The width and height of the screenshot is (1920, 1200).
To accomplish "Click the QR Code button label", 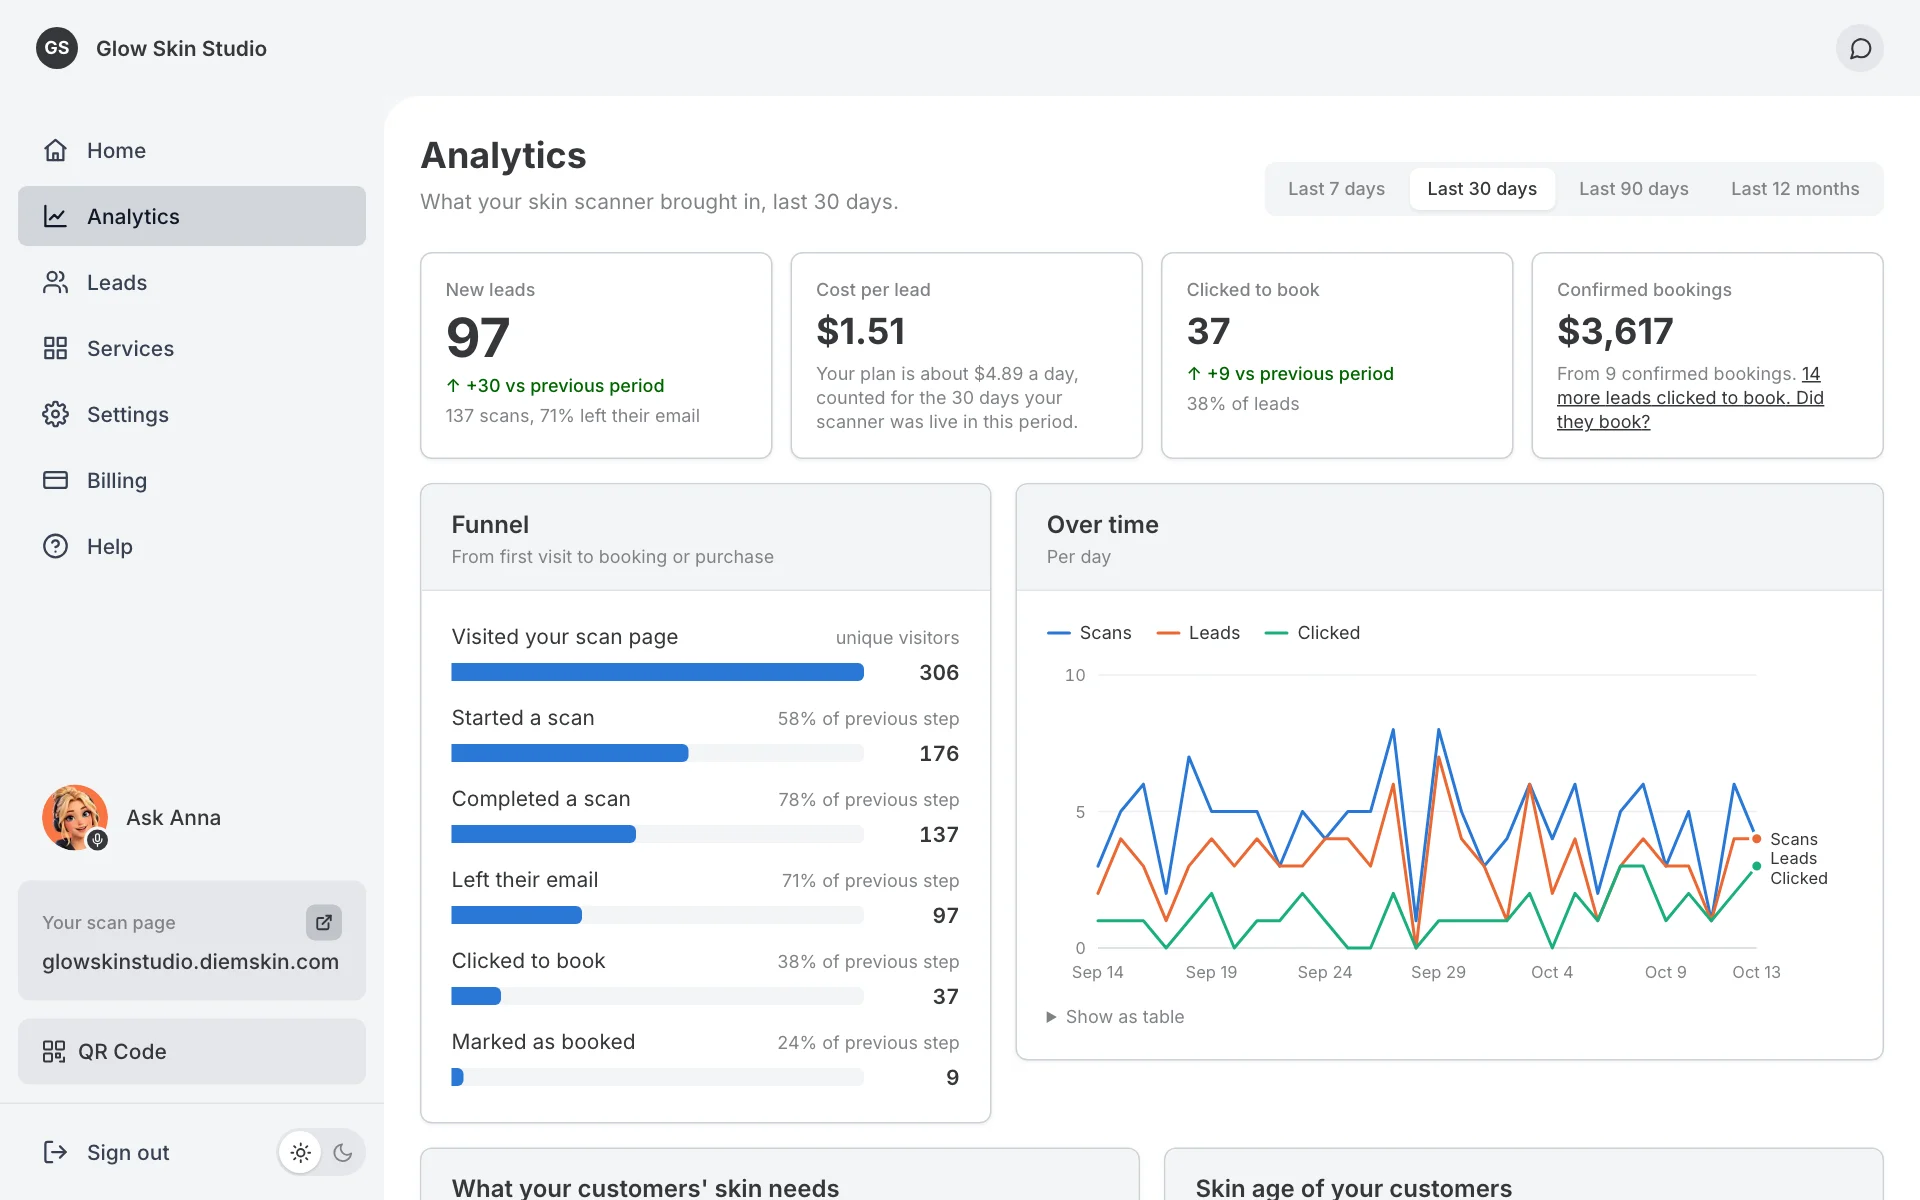I will (x=122, y=1051).
